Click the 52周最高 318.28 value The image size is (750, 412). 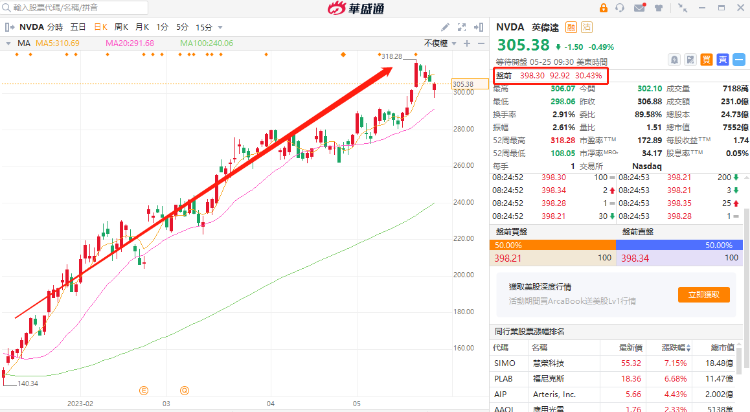pyautogui.click(x=563, y=140)
